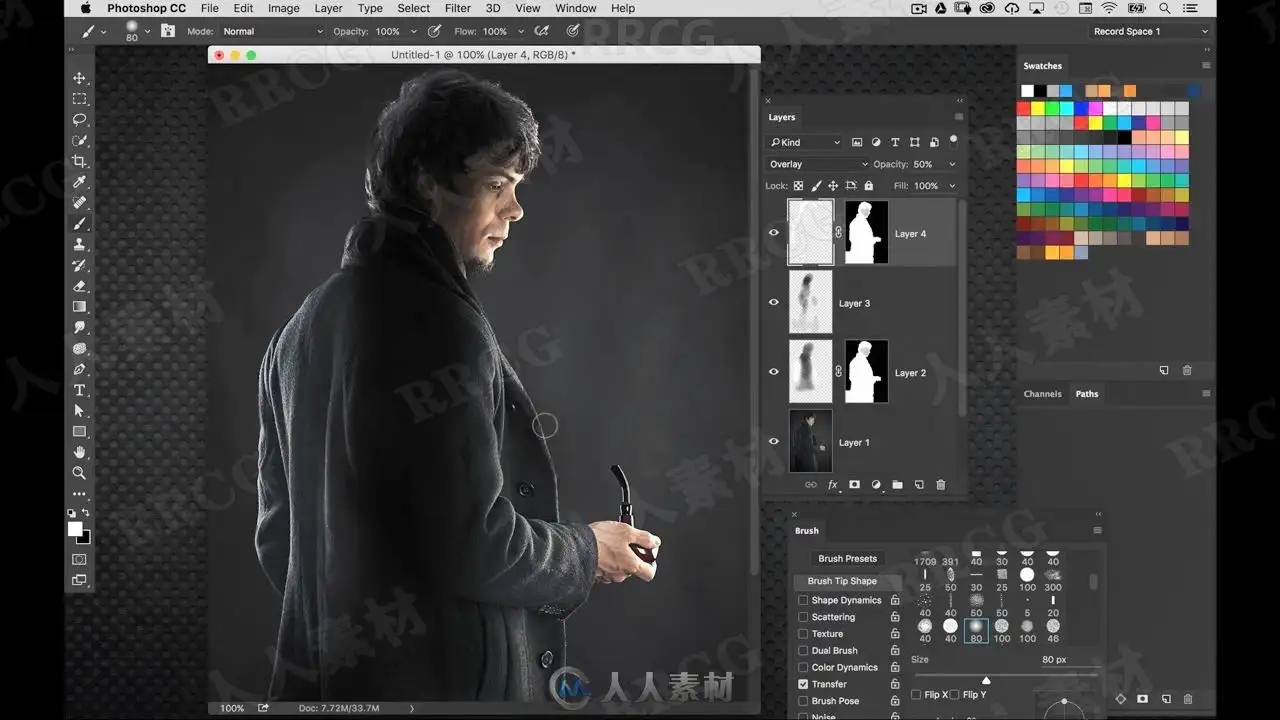Select the Pen tool
1280x720 pixels.
click(x=80, y=369)
